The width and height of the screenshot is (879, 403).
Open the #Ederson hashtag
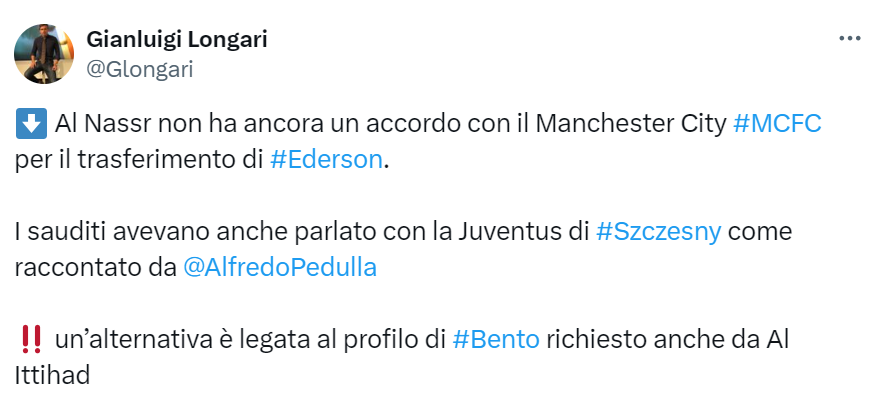tap(326, 160)
